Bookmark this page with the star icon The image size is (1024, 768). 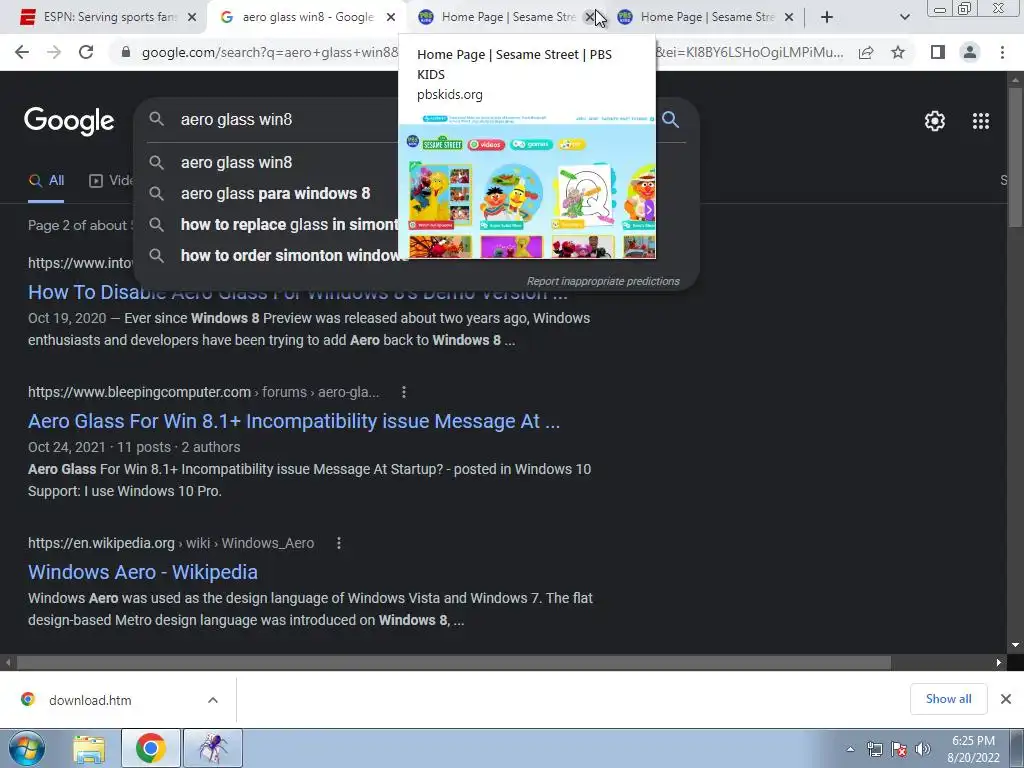899,52
